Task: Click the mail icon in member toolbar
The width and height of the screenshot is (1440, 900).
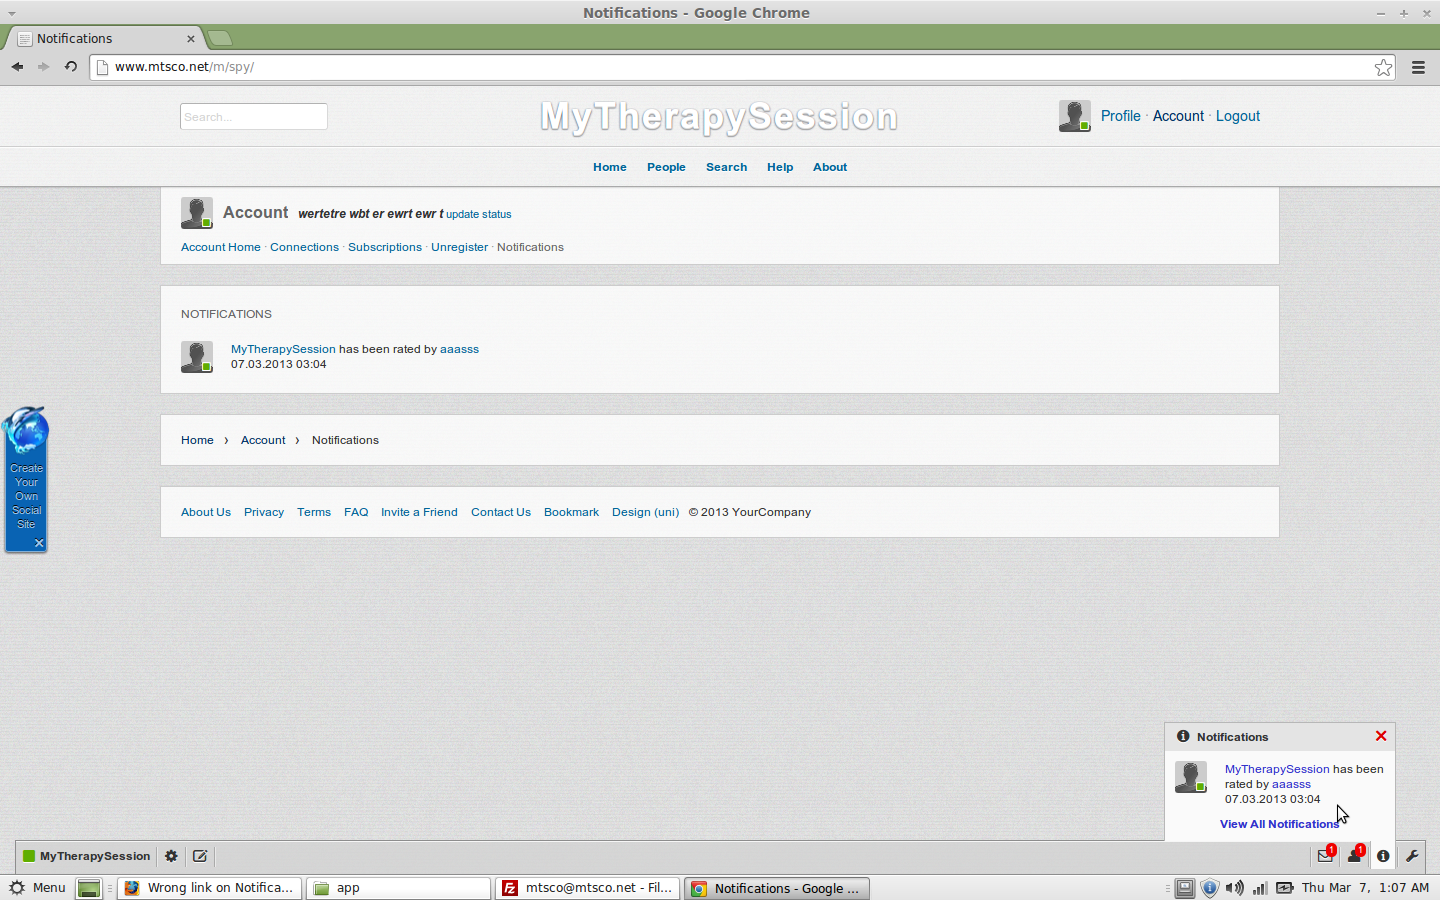Action: [1325, 856]
